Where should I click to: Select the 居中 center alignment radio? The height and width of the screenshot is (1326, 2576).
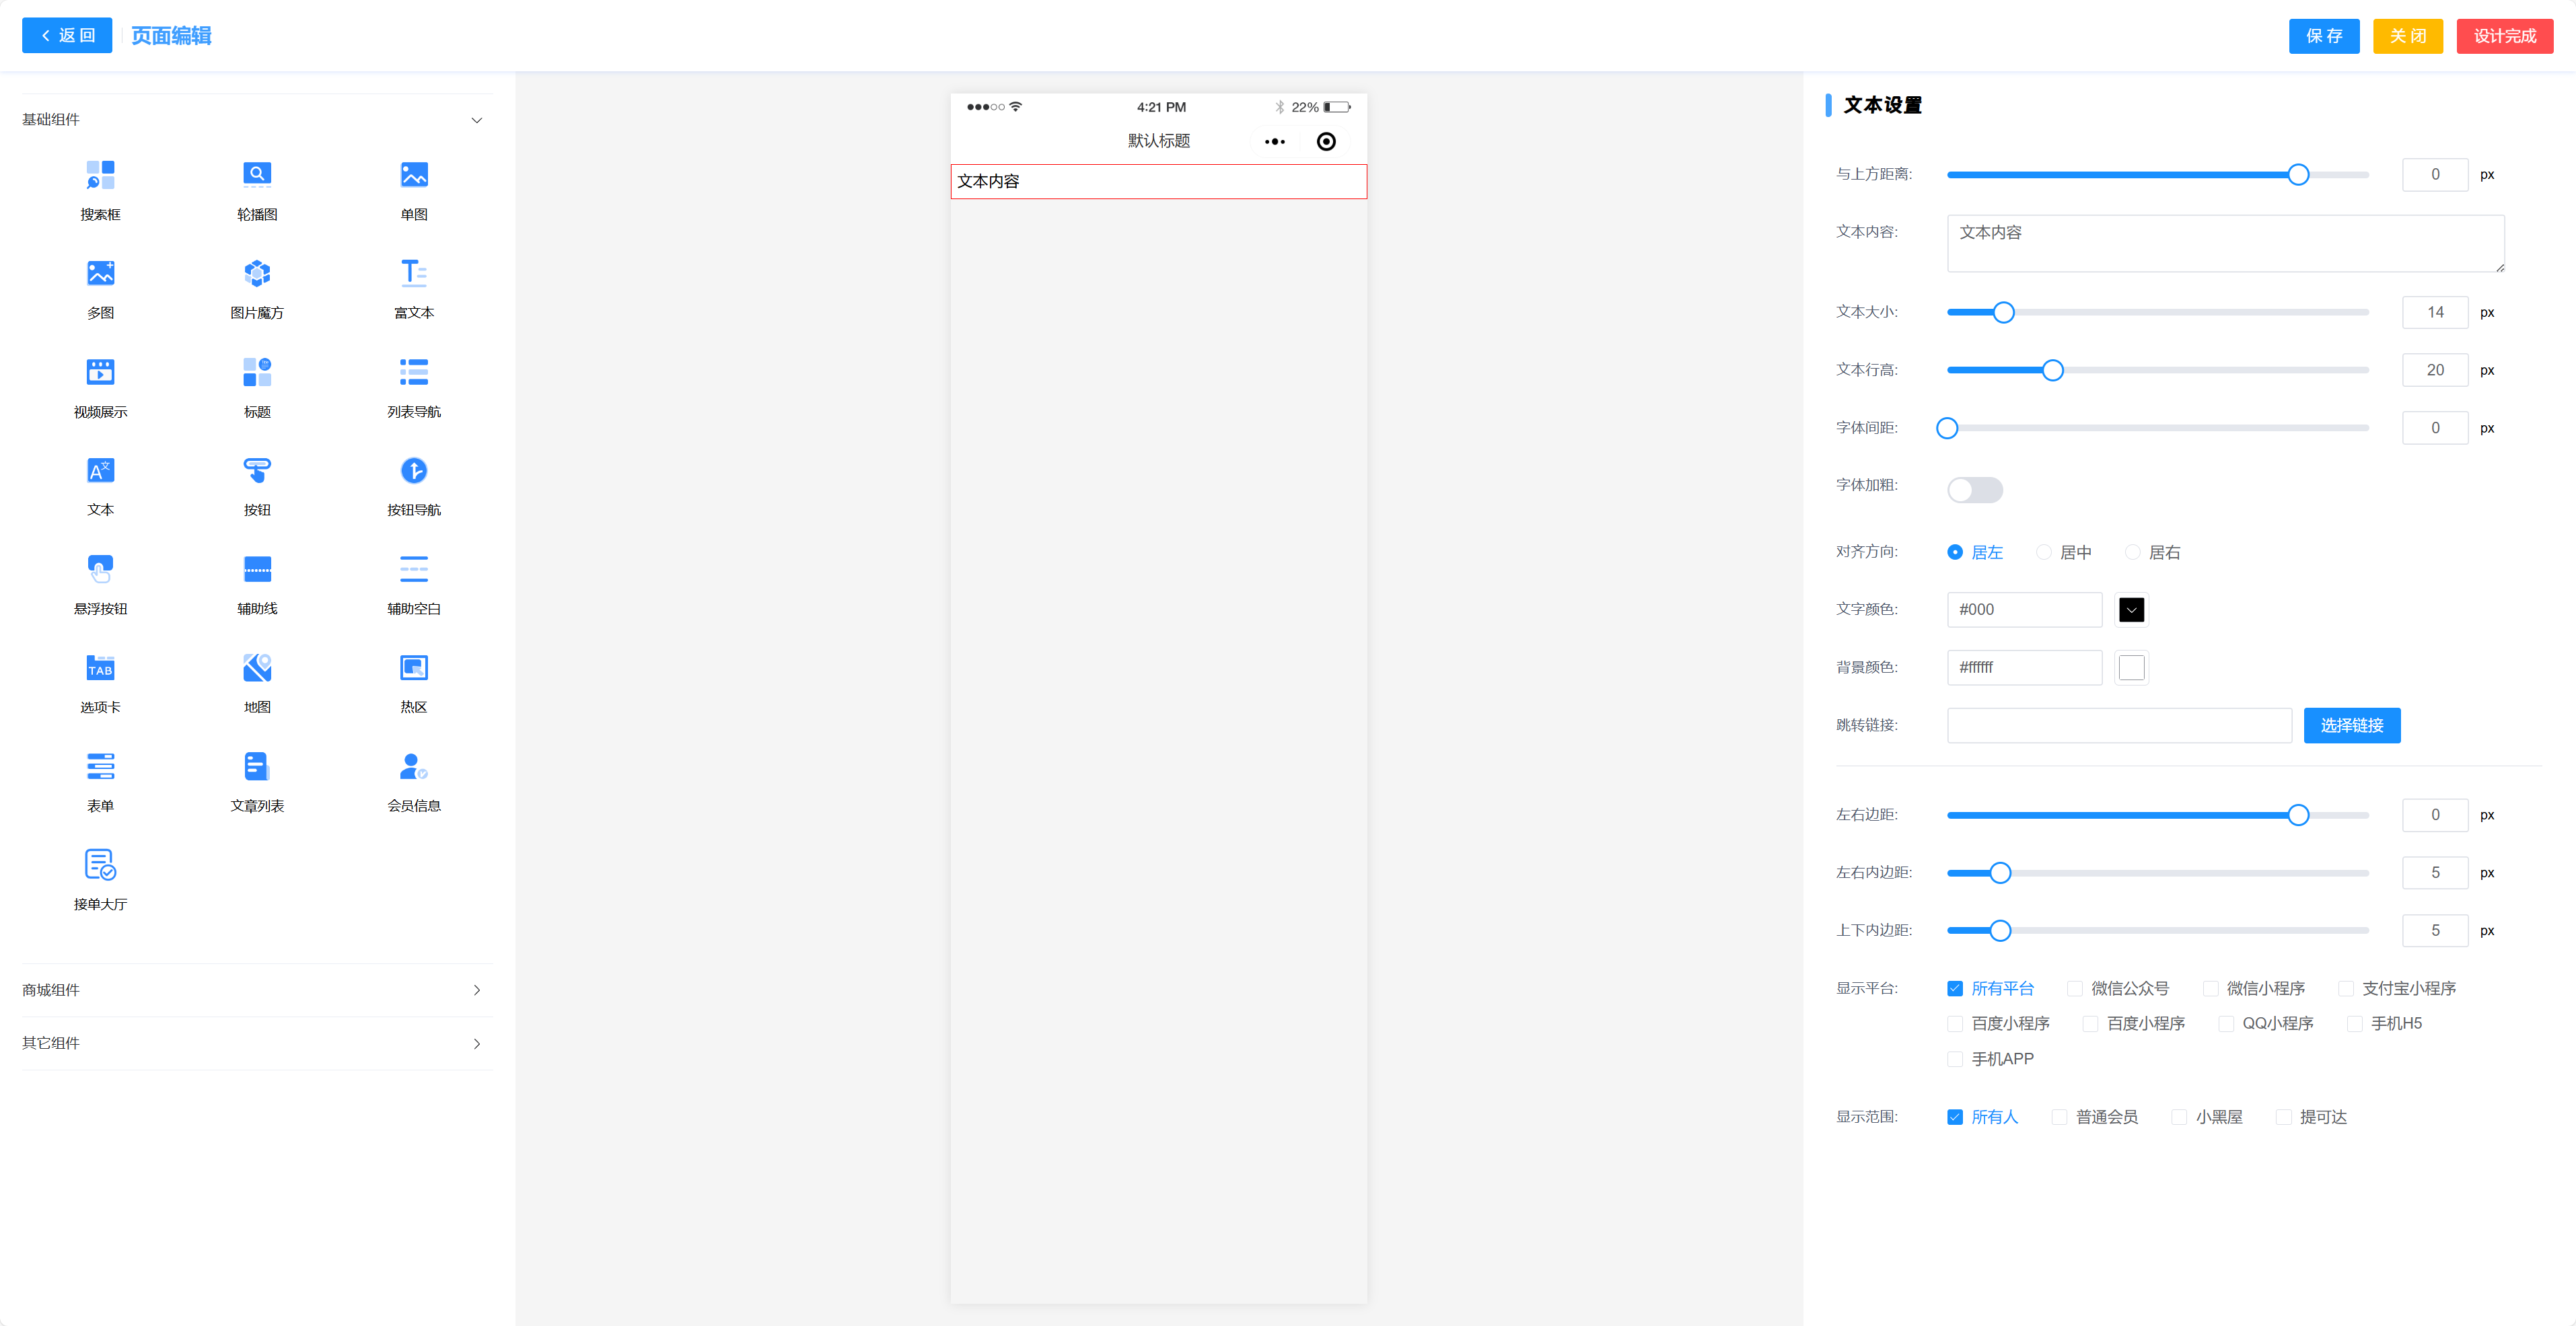(2044, 552)
